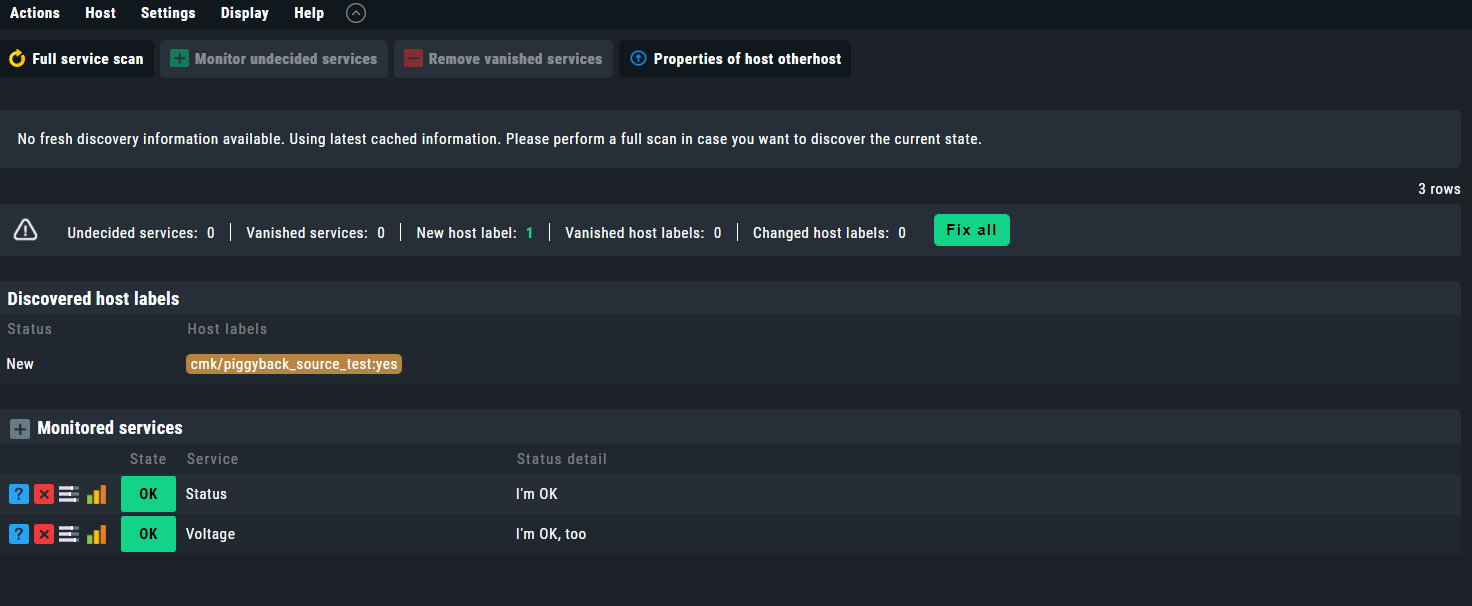The height and width of the screenshot is (606, 1472).
Task: Collapse the Monitored services section
Action: pyautogui.click(x=20, y=429)
